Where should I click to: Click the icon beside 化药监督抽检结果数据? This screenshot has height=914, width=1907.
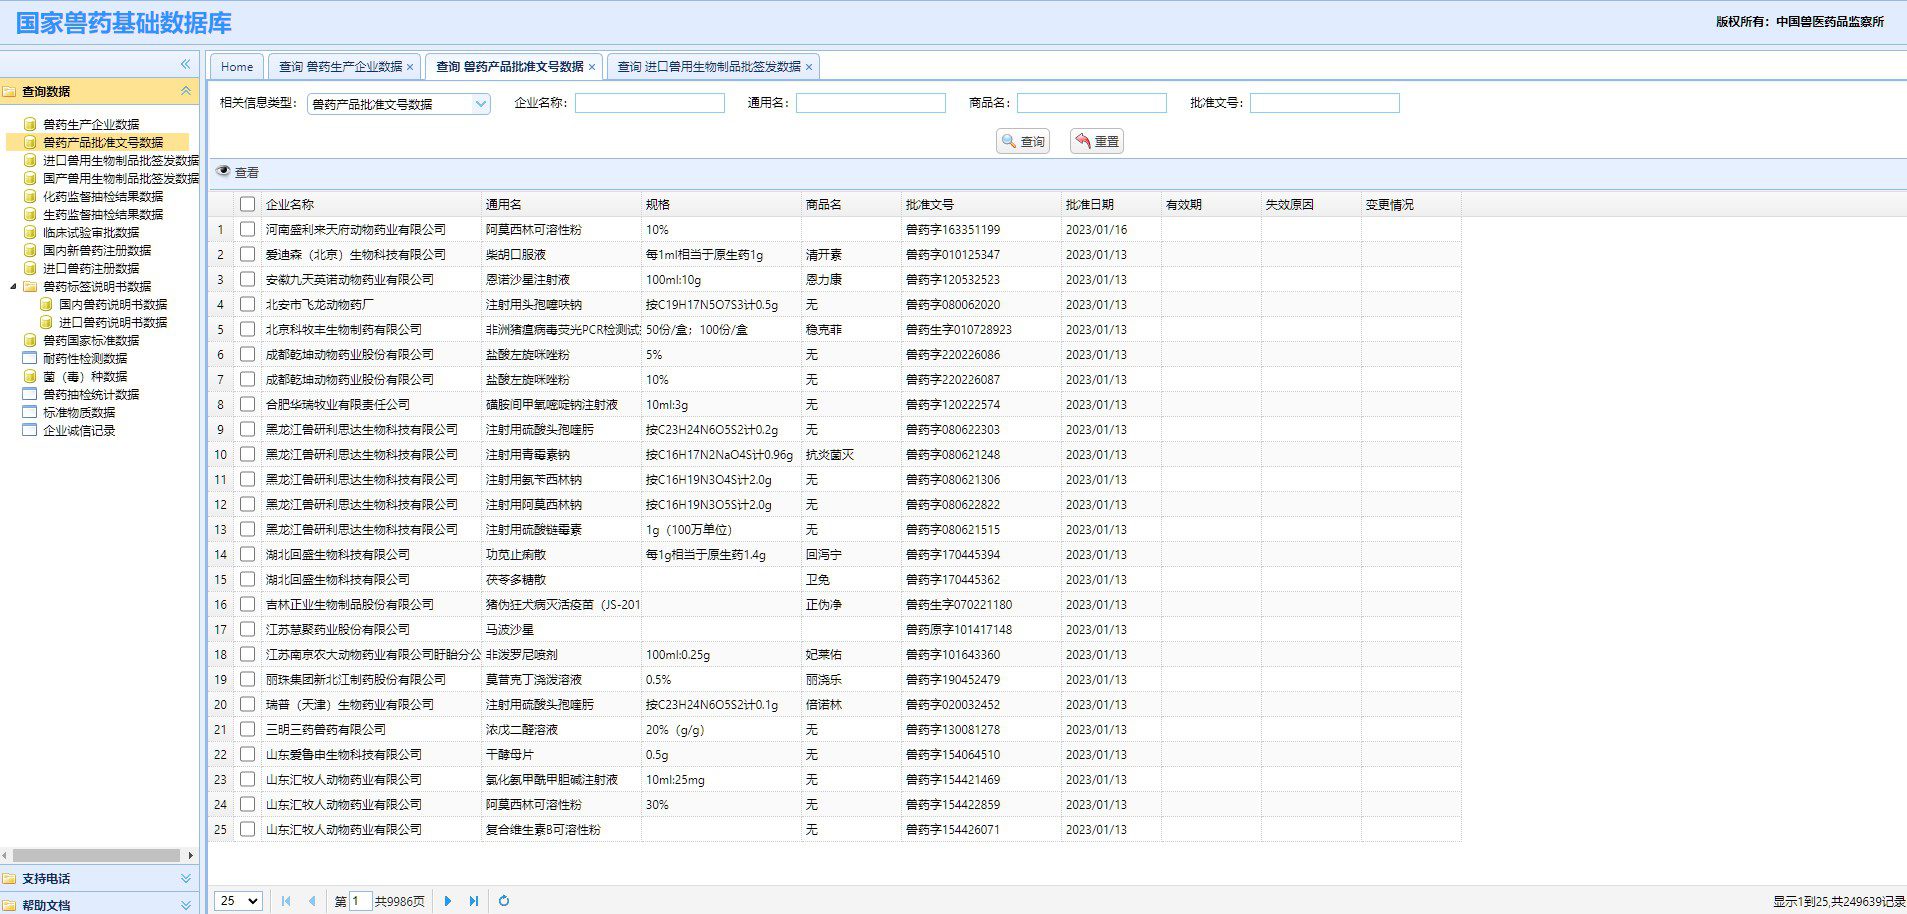click(30, 196)
